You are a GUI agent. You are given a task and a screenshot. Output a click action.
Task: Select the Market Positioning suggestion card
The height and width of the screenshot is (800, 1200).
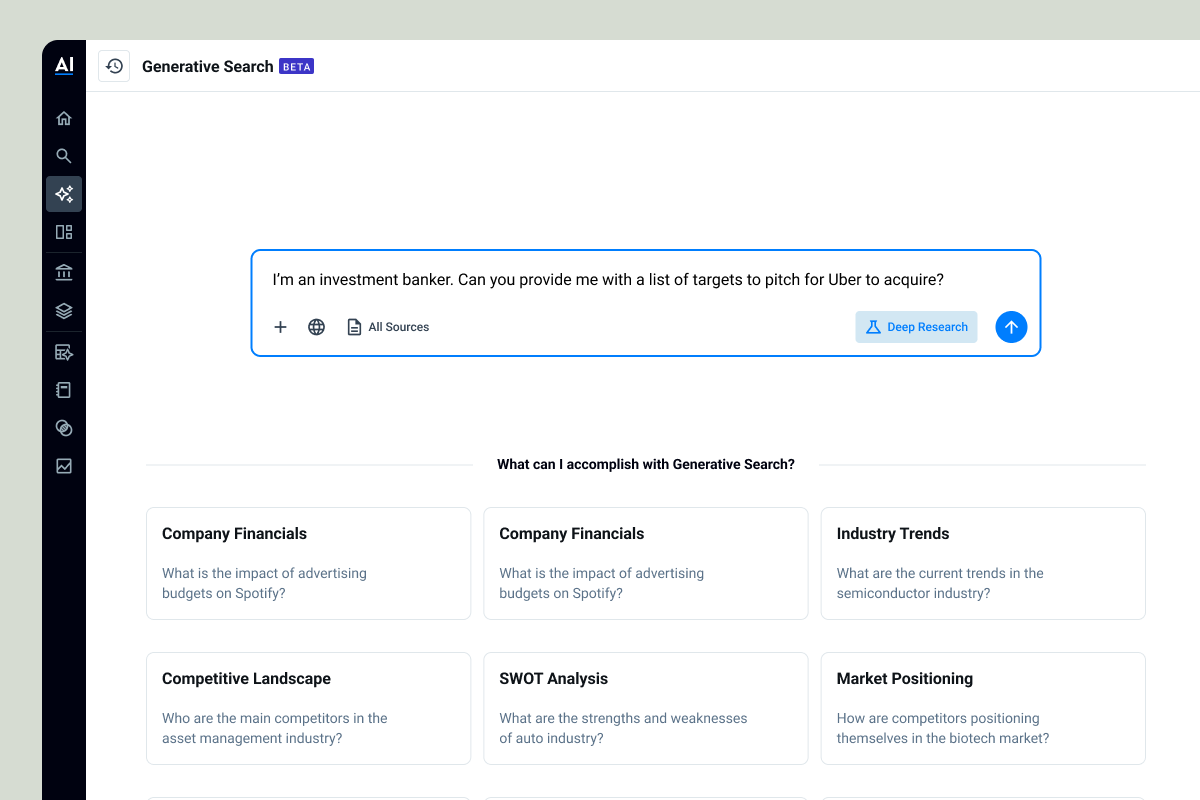pos(983,708)
